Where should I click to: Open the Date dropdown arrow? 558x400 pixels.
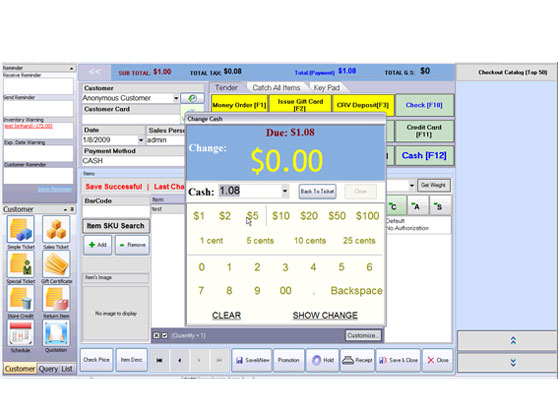point(141,140)
